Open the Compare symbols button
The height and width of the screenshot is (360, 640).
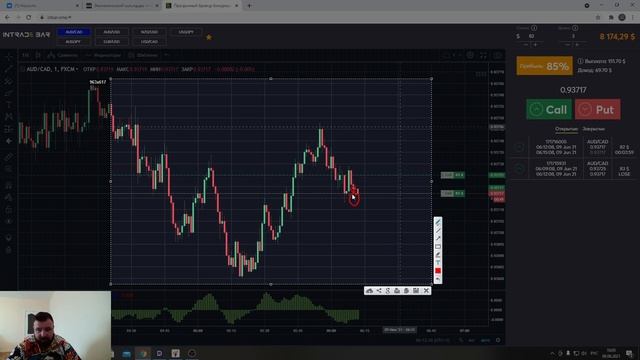pyautogui.click(x=62, y=55)
